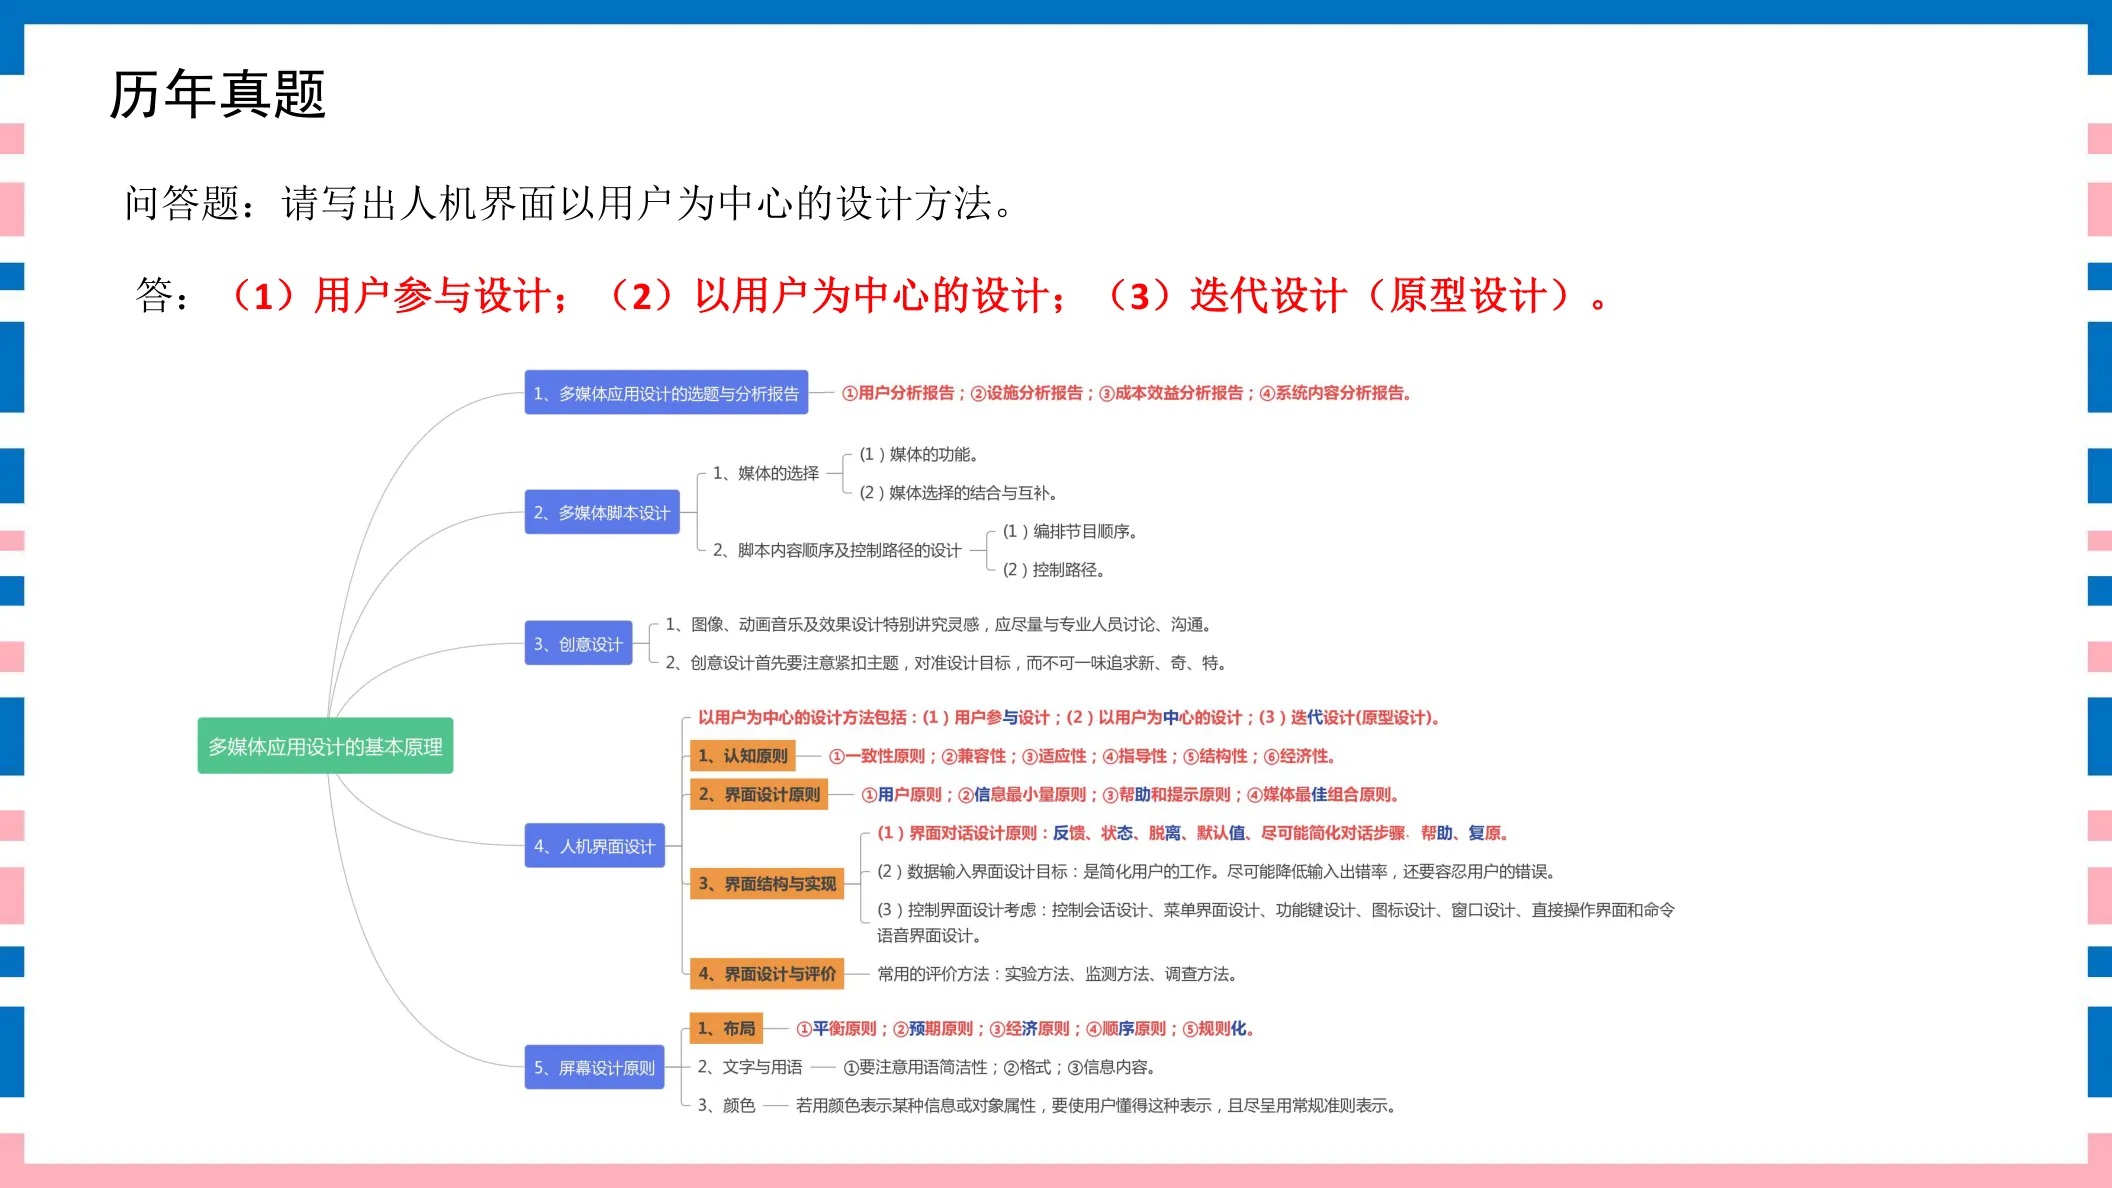Select node 2、多媒体脚本设计
The image size is (2112, 1188).
[x=602, y=512]
